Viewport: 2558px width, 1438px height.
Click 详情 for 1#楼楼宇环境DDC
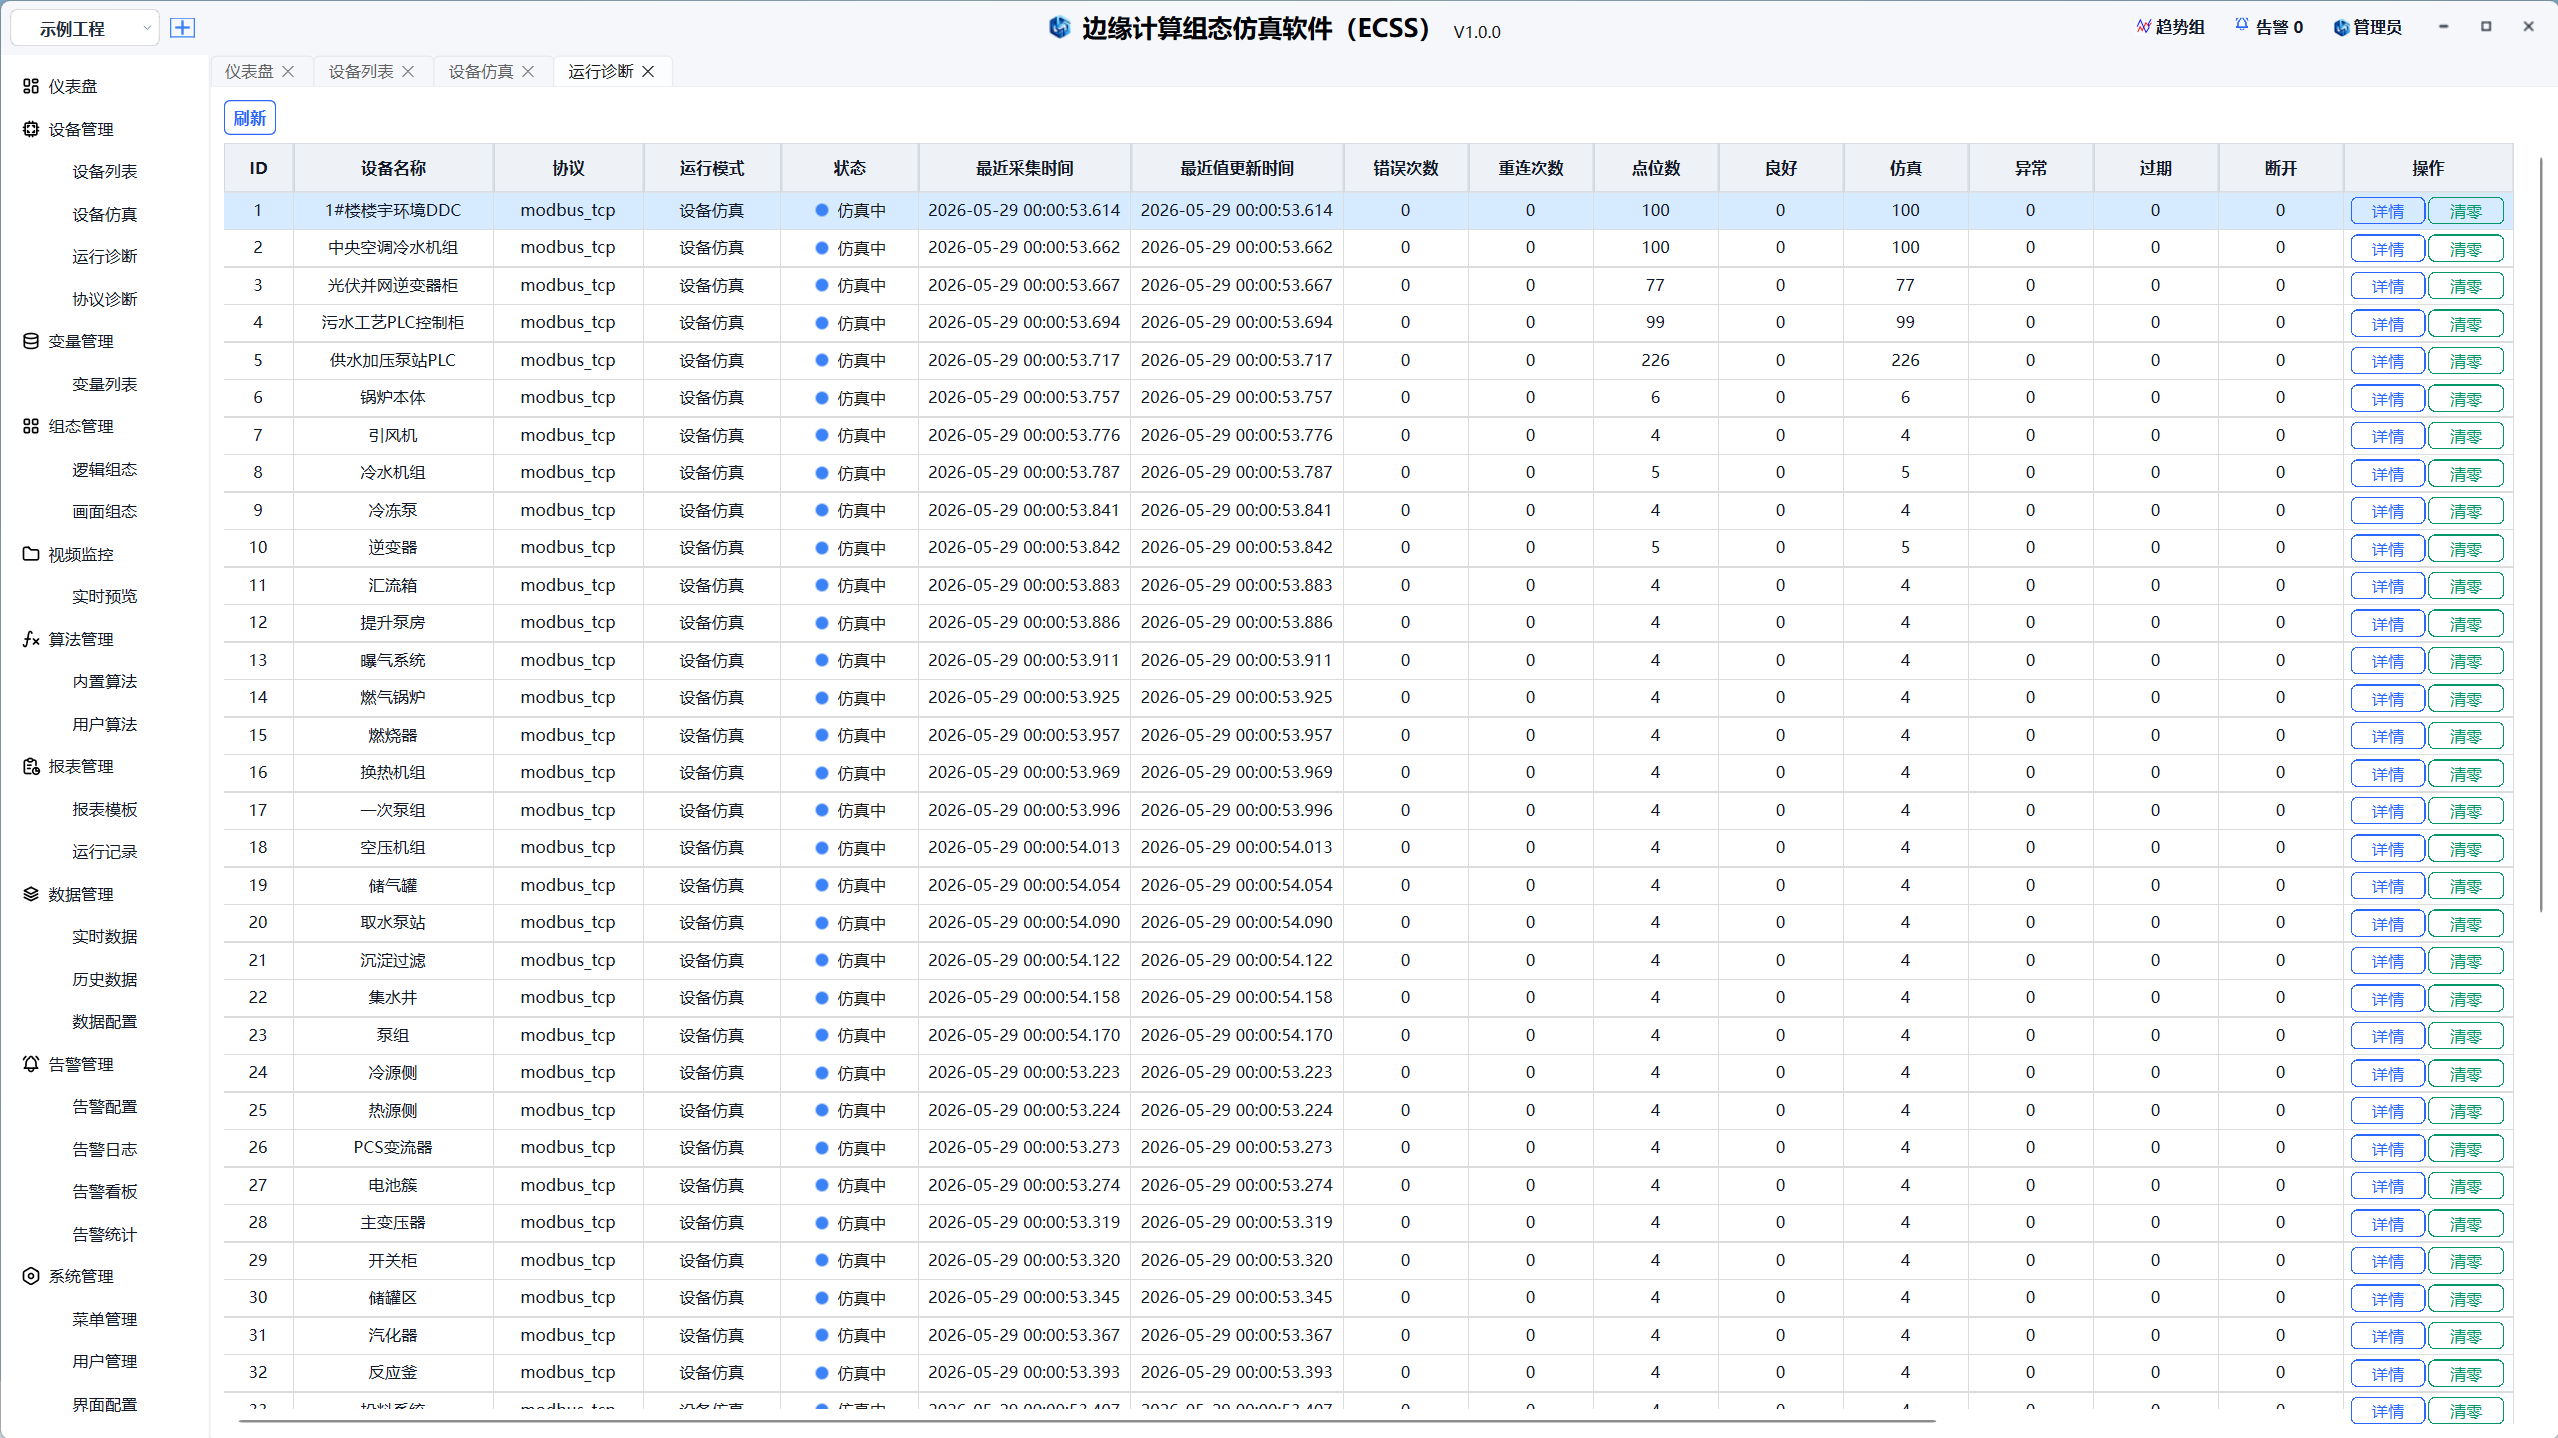coord(2387,211)
